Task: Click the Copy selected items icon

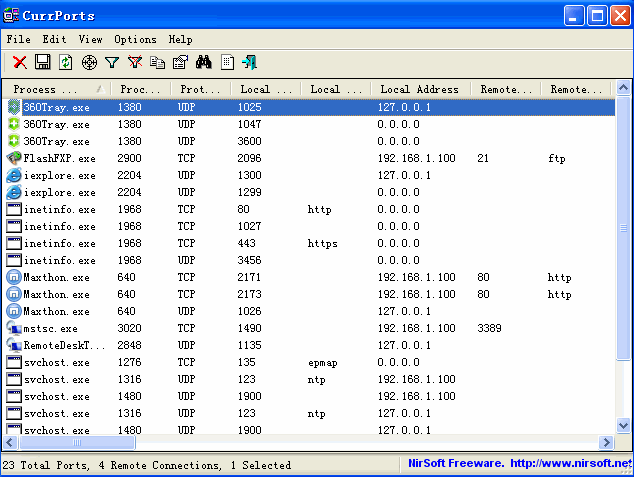Action: tap(157, 62)
